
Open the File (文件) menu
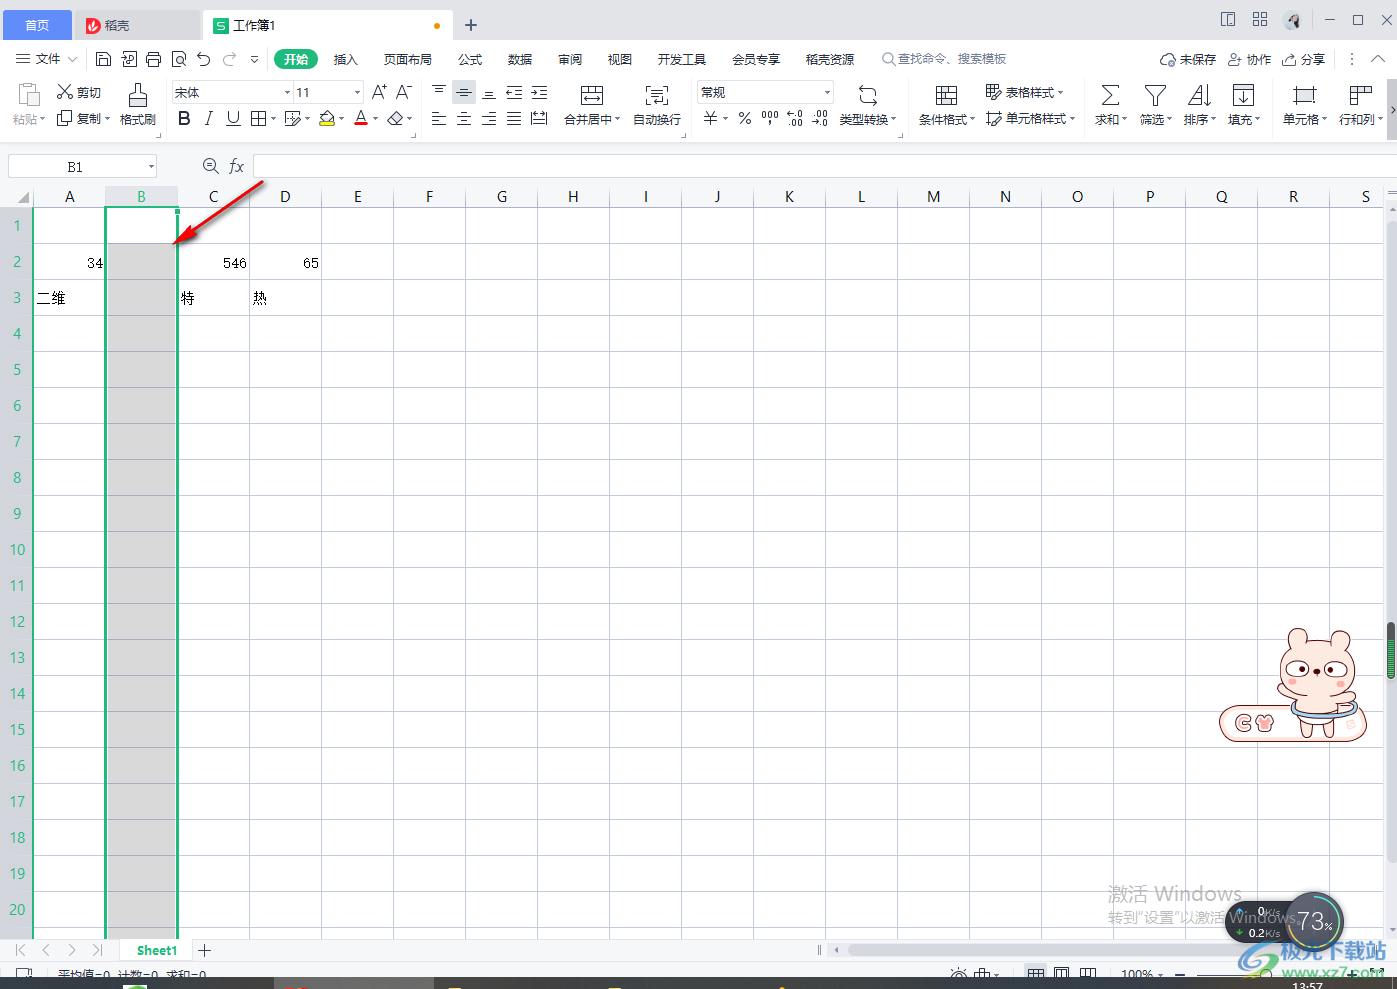tap(47, 59)
